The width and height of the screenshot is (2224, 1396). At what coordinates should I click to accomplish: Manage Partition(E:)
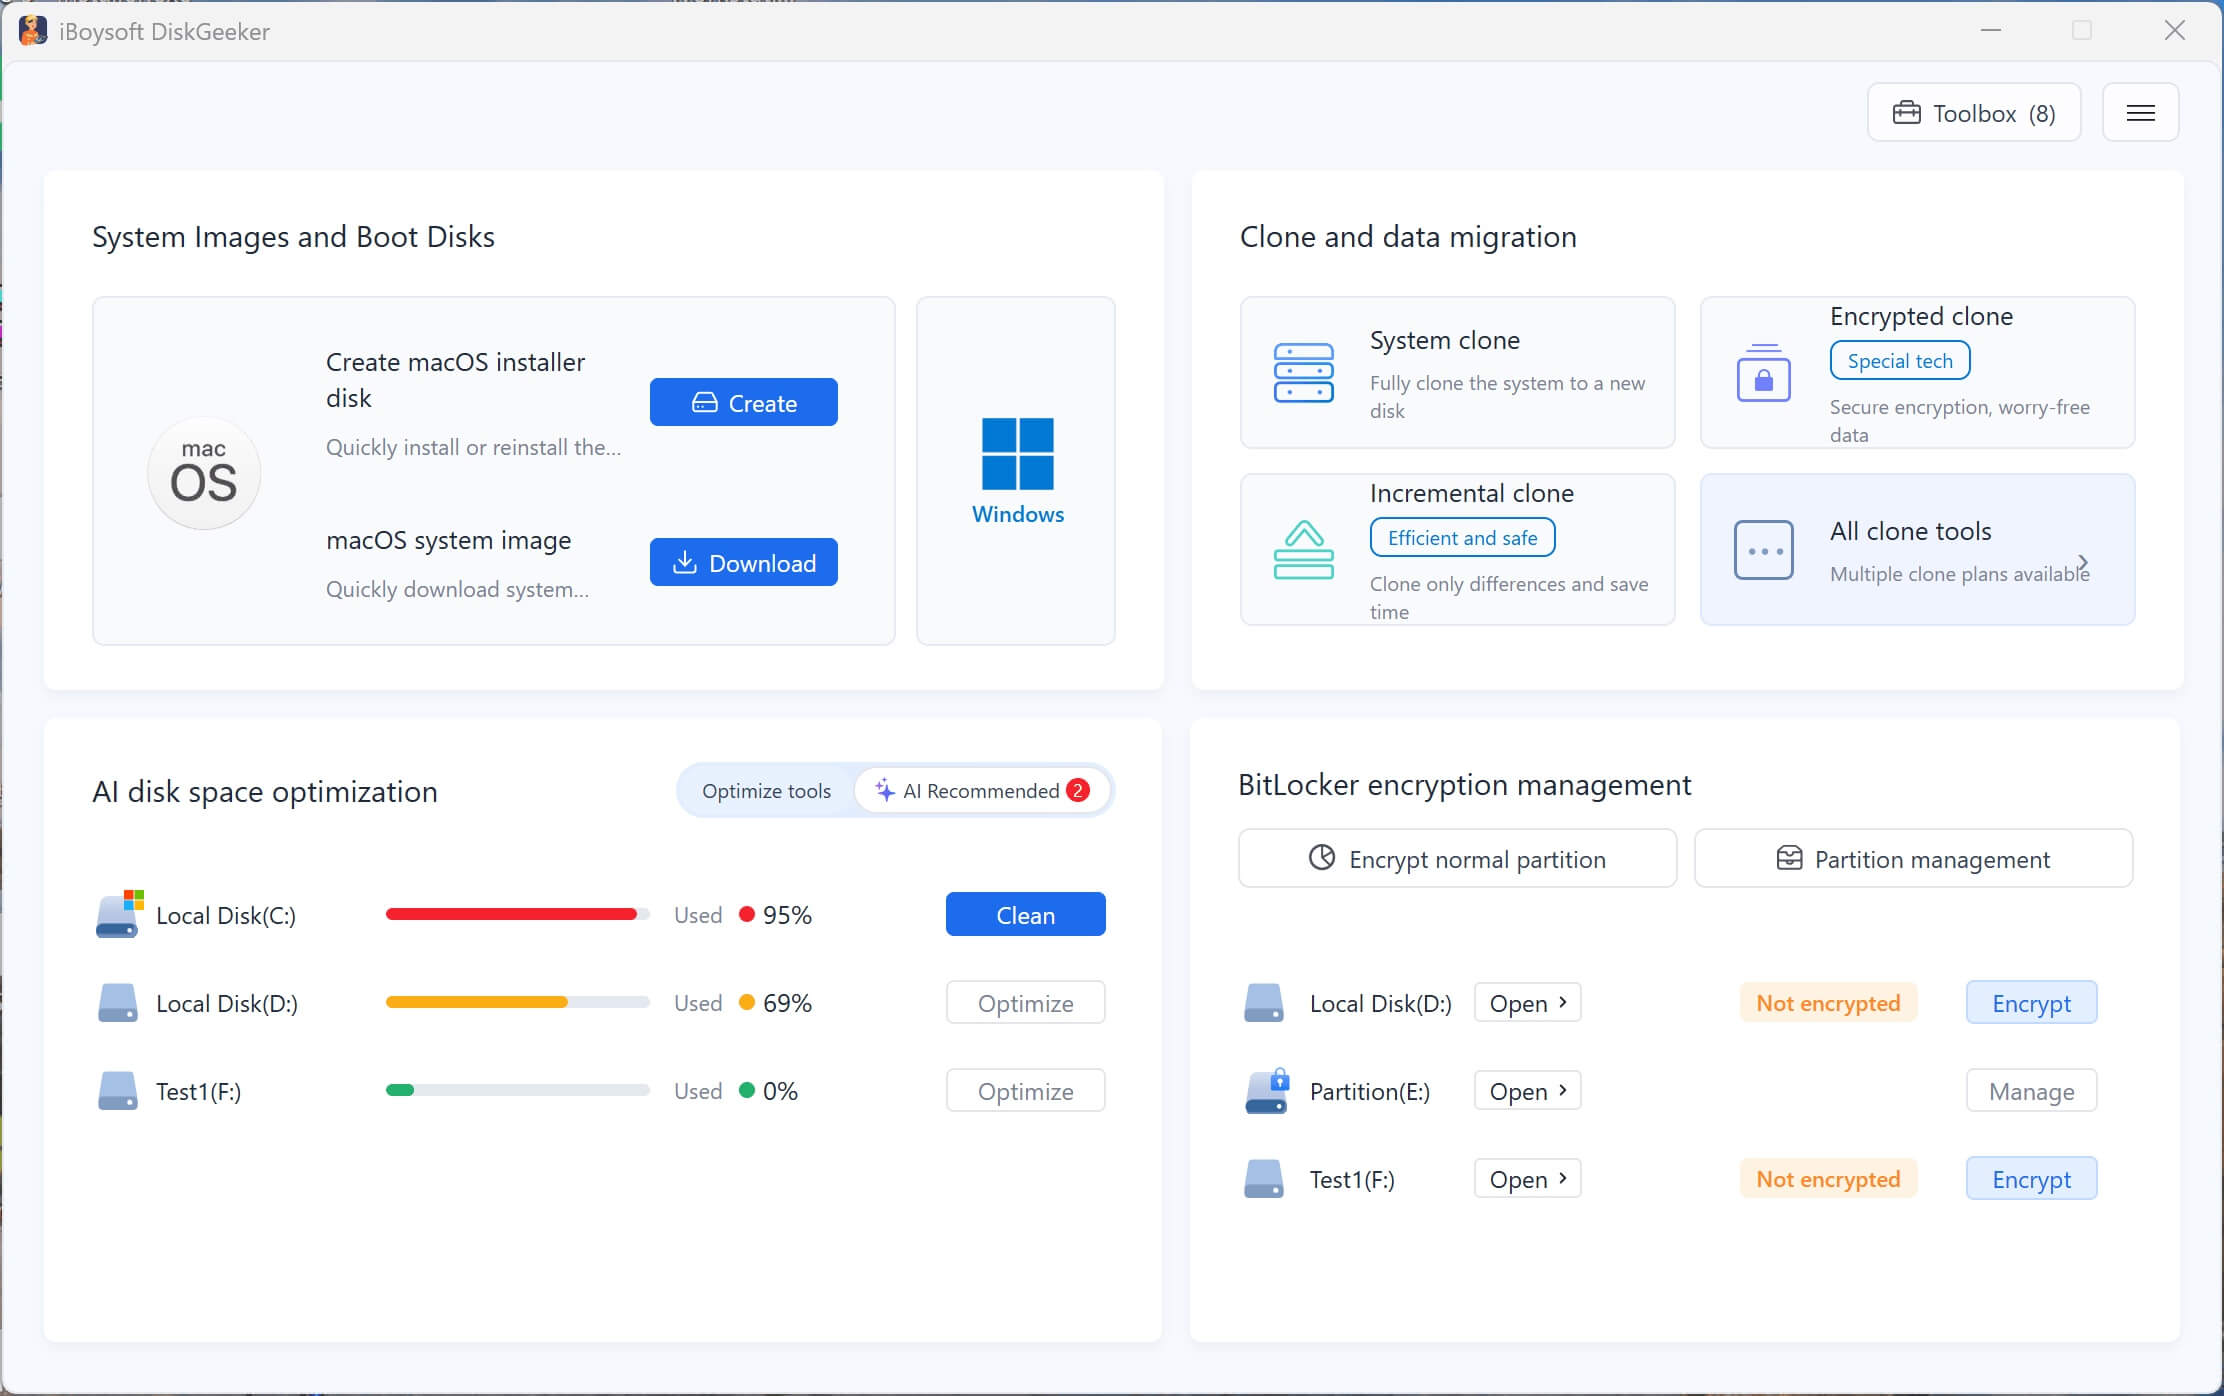point(2031,1091)
